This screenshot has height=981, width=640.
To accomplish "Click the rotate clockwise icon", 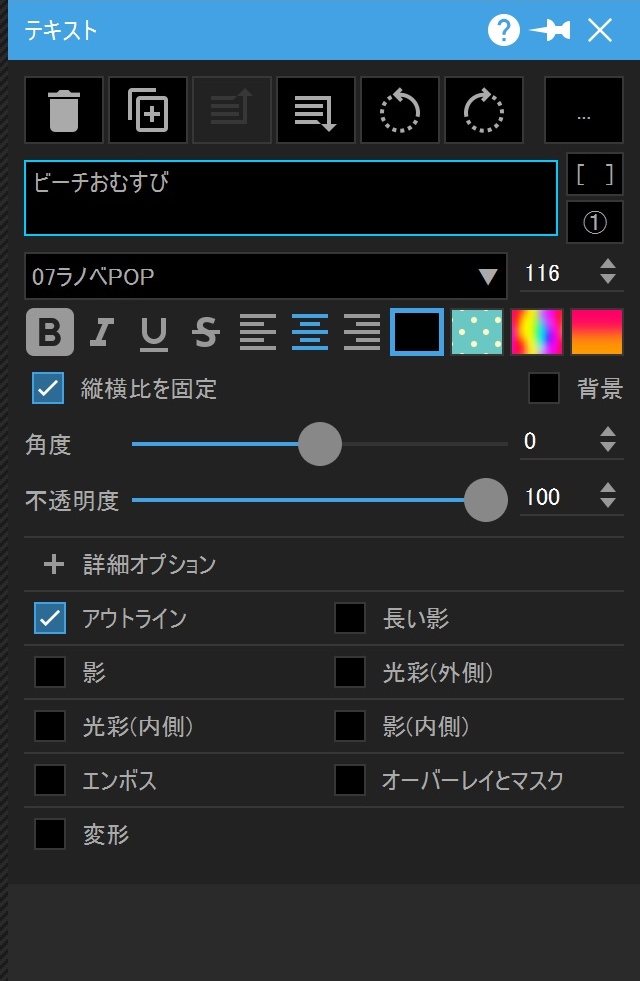I will coord(484,110).
